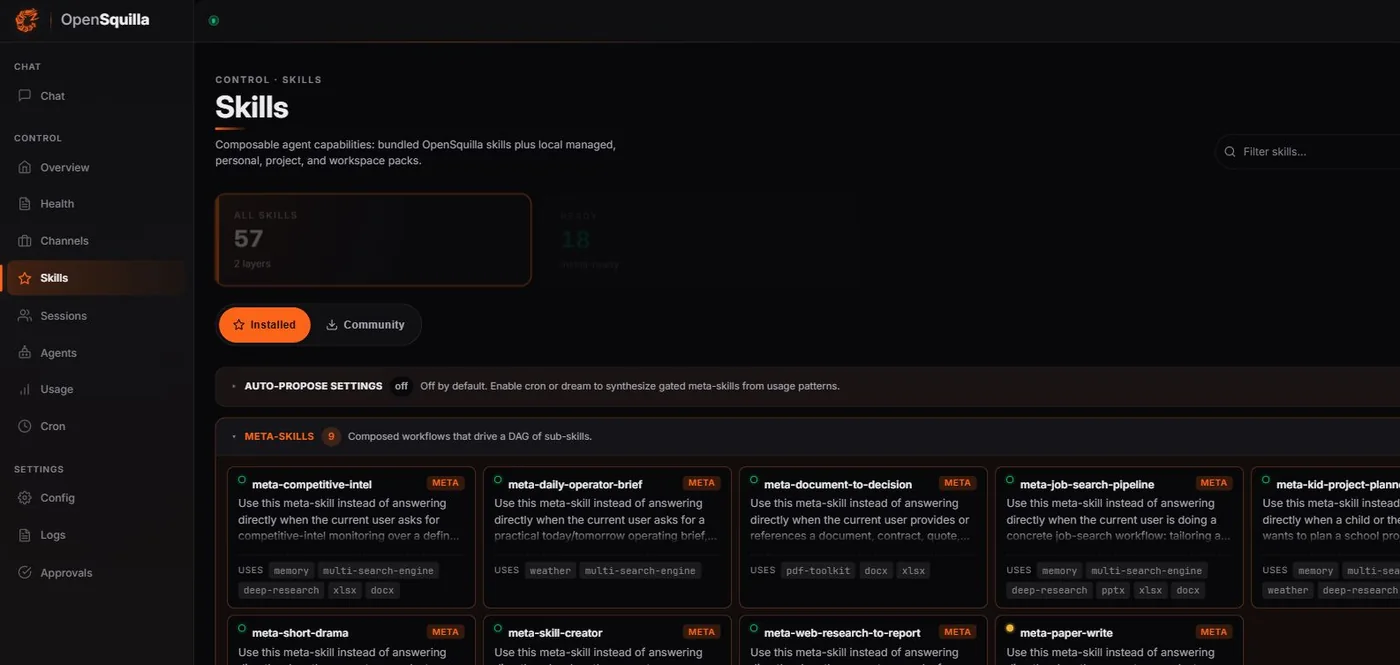
Task: Click 'pdf-toolkit' tag on meta-document-to-decision
Action: click(818, 571)
